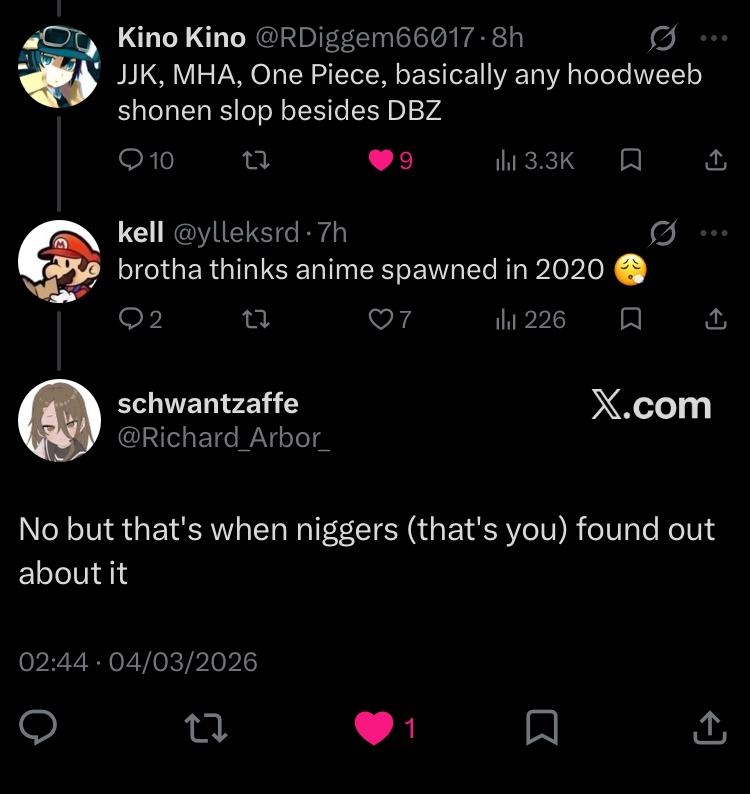
Task: Reply to Kino Kino's post
Action: (x=132, y=160)
